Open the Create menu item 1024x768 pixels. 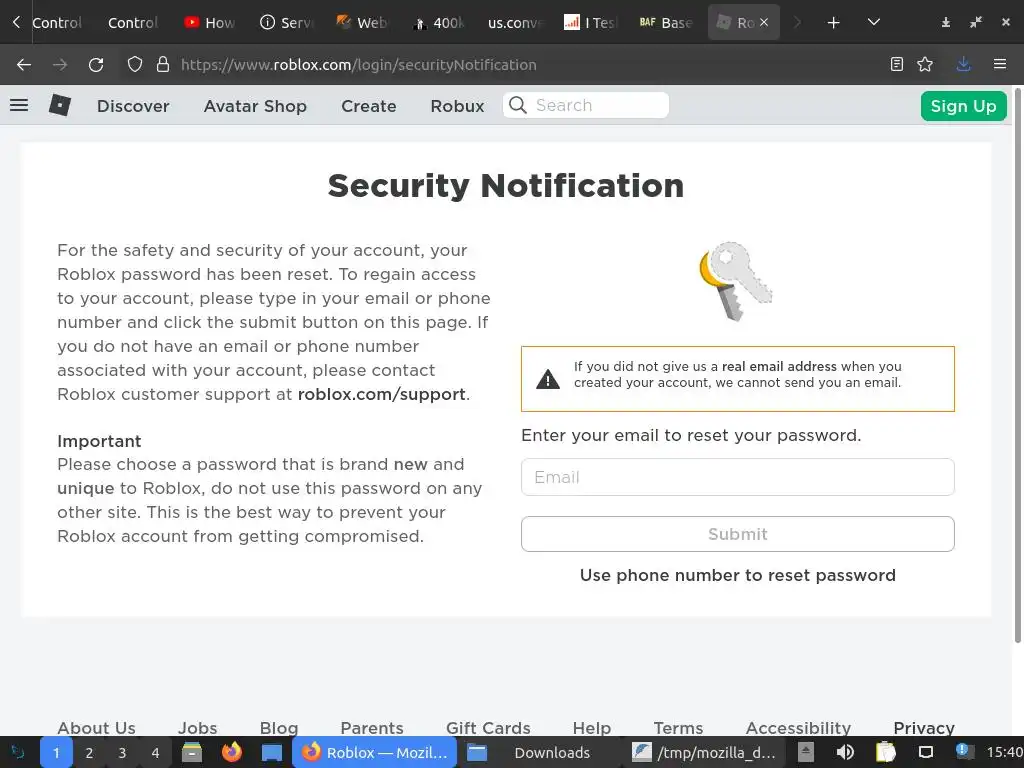point(368,106)
